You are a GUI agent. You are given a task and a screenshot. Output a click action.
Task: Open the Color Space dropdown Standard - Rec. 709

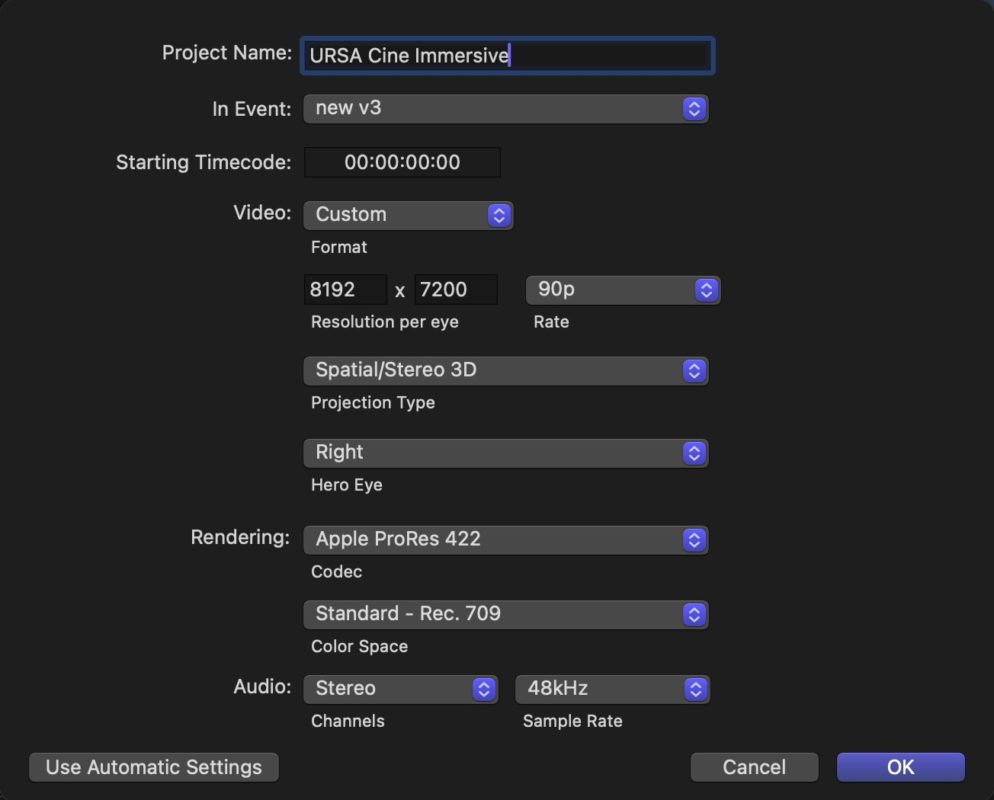(506, 614)
